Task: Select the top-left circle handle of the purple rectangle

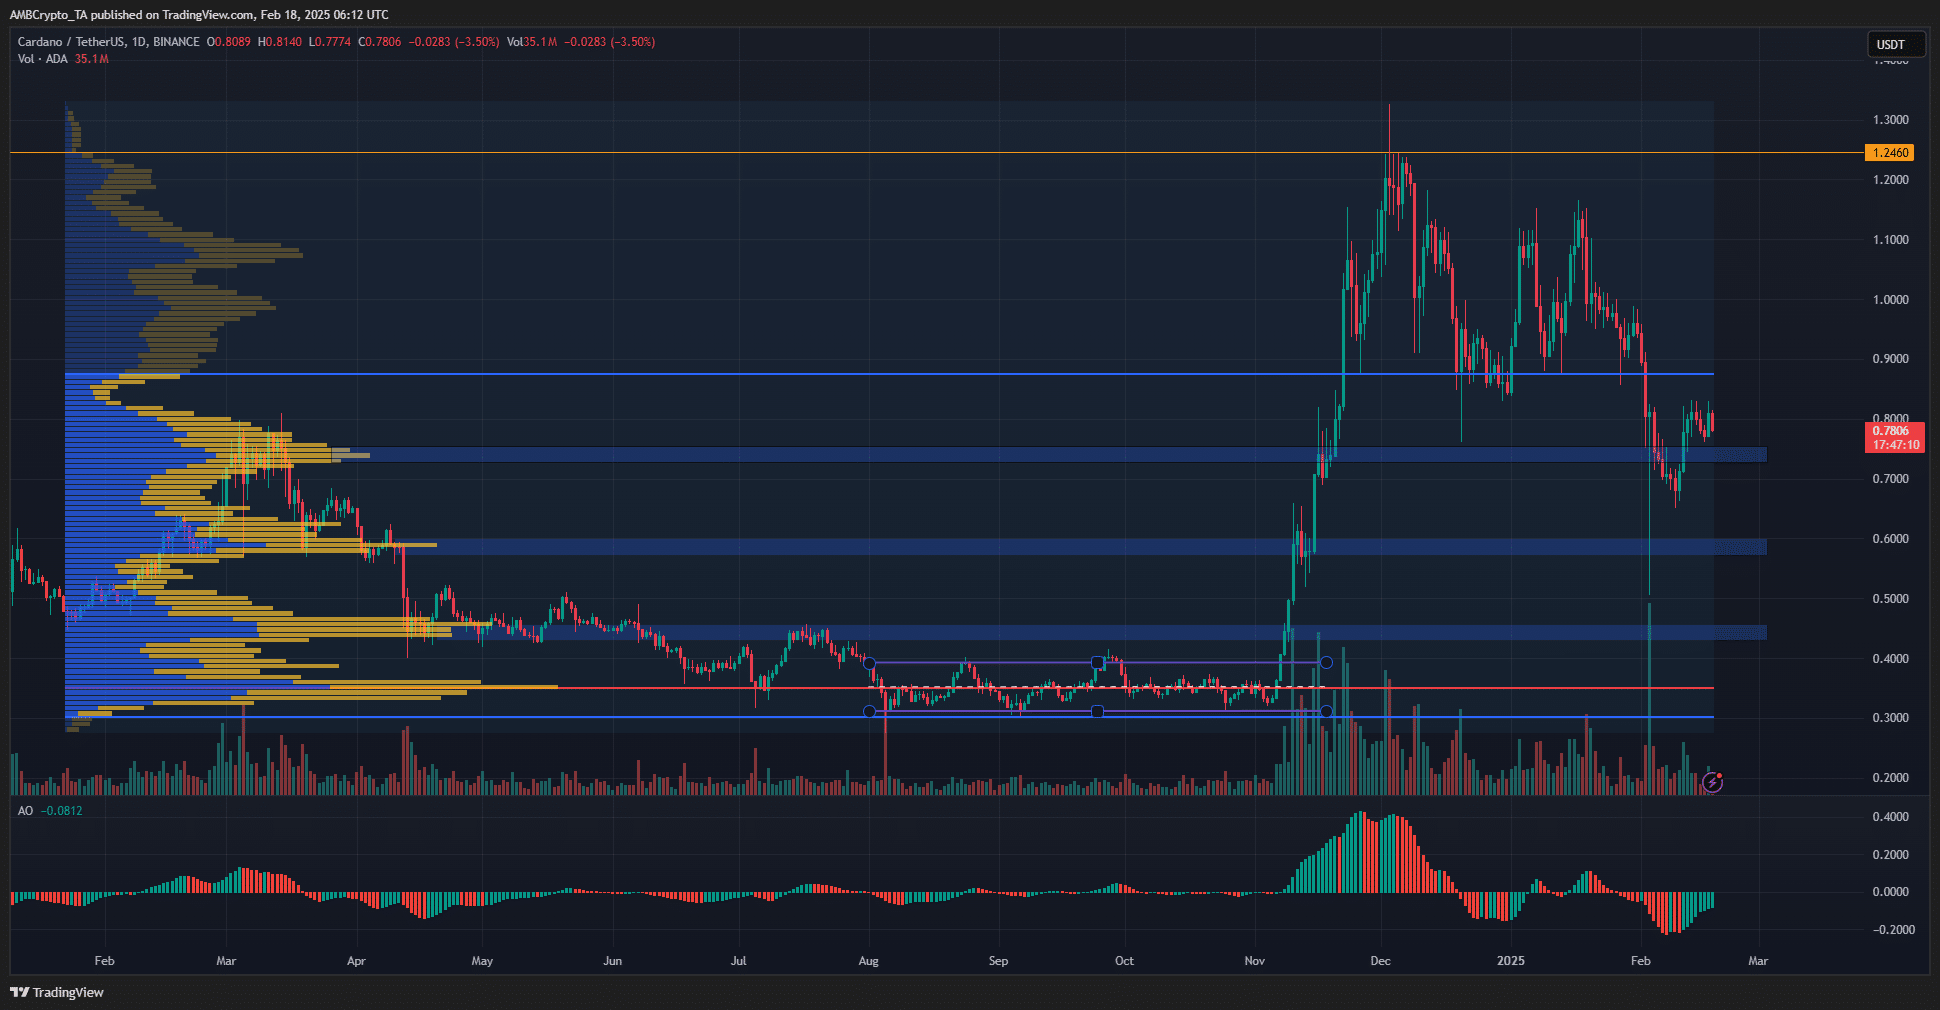Action: pyautogui.click(x=869, y=663)
